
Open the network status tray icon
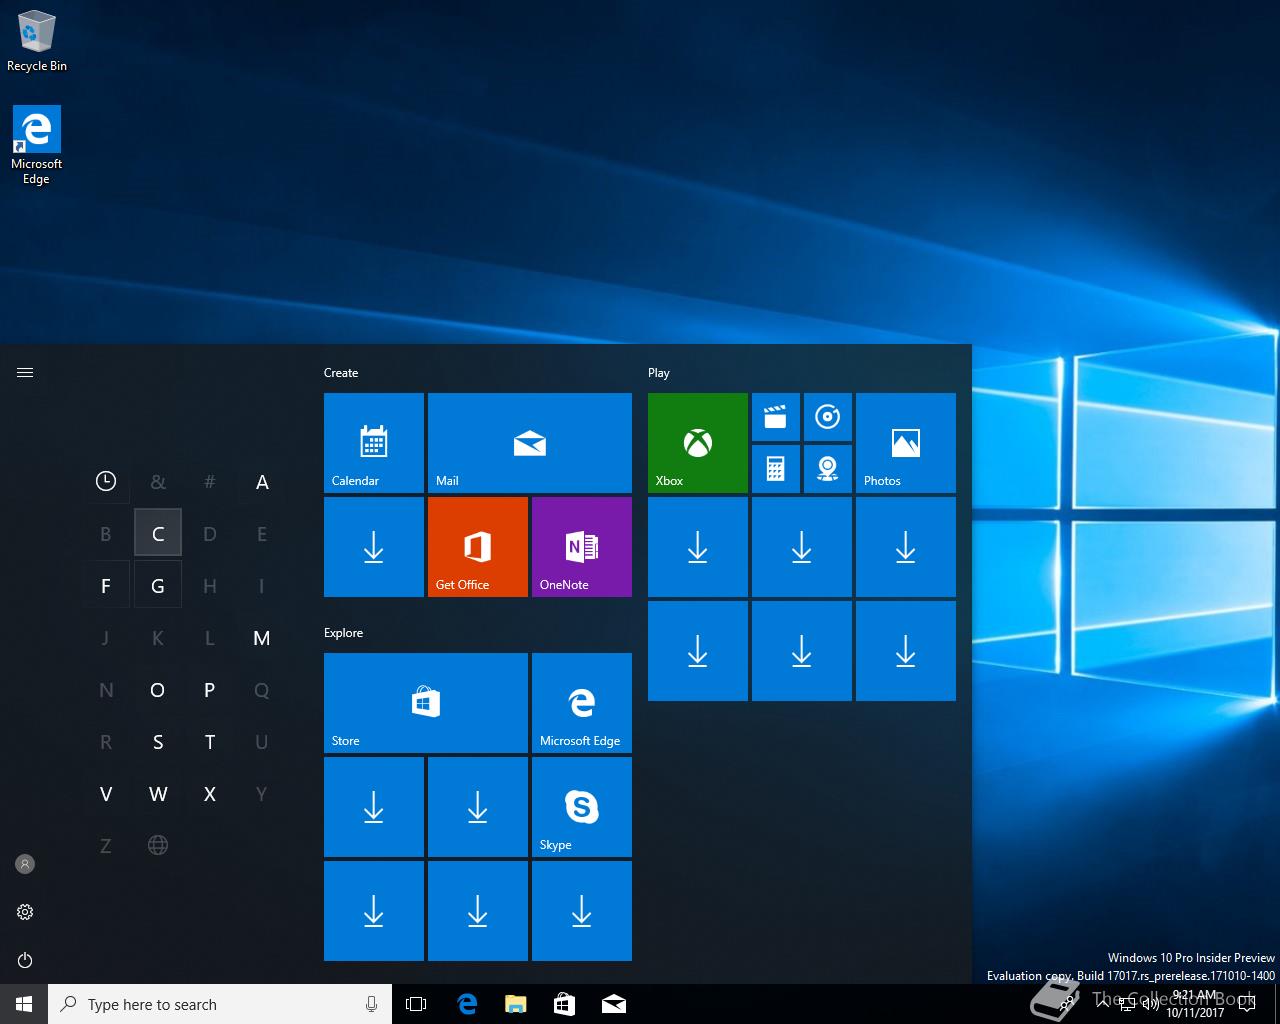click(1127, 1004)
